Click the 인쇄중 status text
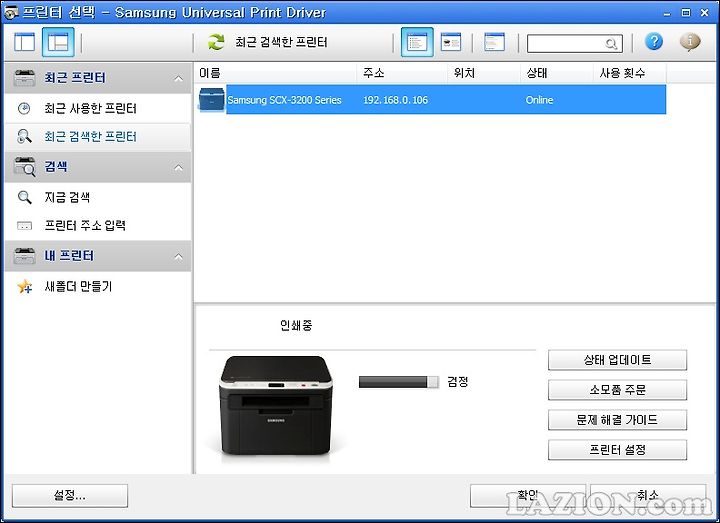720x523 pixels. pyautogui.click(x=296, y=326)
